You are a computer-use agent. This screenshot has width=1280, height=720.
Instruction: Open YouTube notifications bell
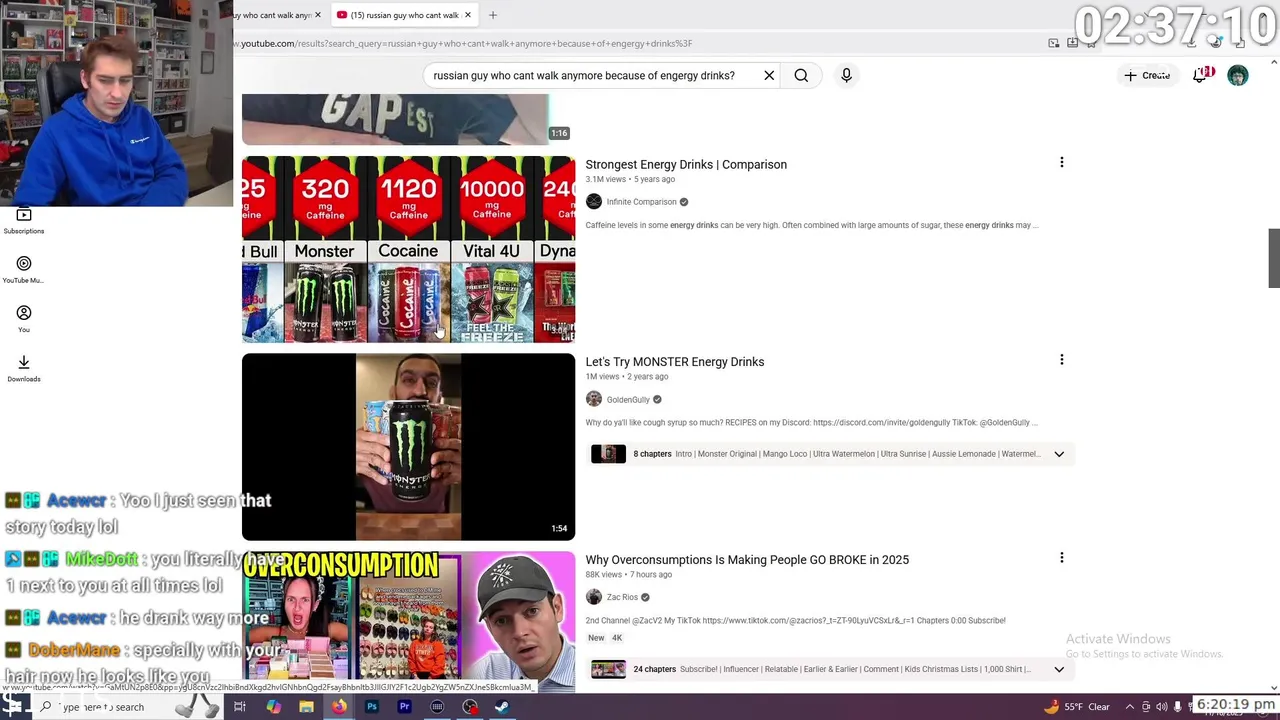coord(1201,75)
